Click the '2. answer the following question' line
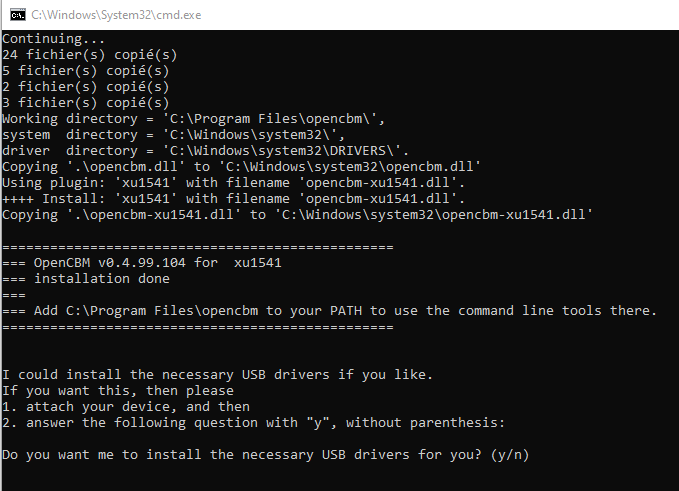The height and width of the screenshot is (491, 679). click(x=253, y=423)
